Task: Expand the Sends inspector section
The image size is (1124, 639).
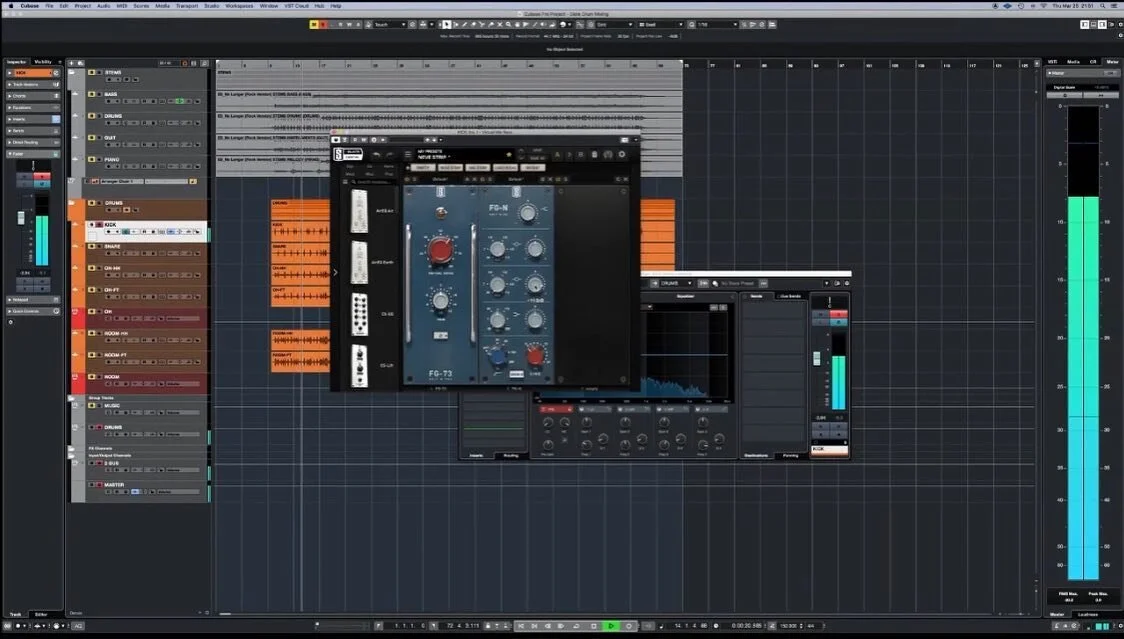Action: click(x=33, y=131)
